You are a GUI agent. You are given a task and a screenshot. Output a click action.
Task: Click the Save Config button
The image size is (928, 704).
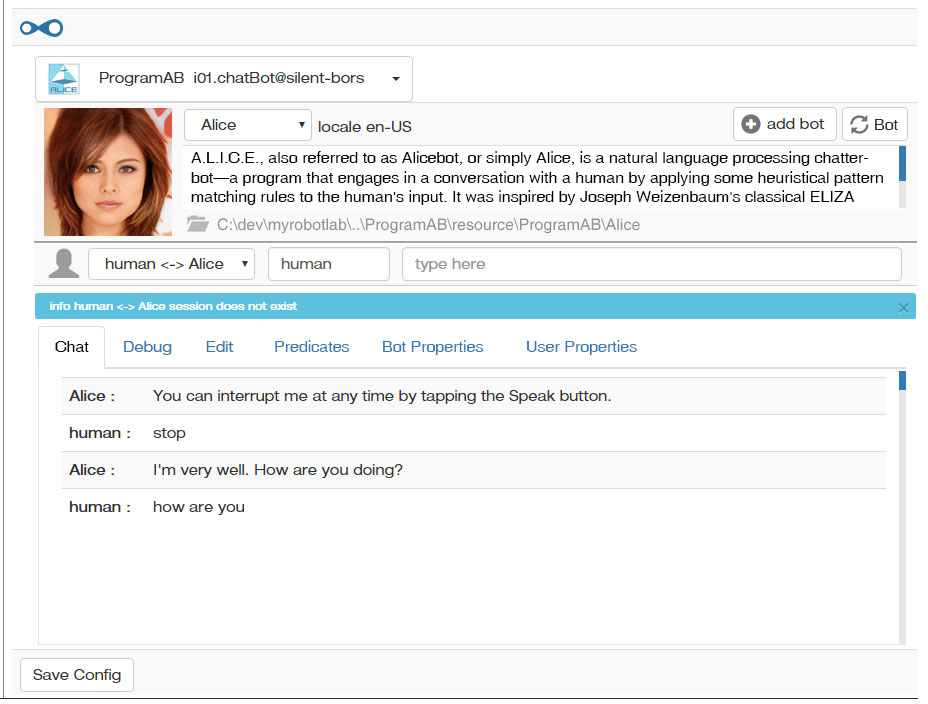(x=77, y=675)
